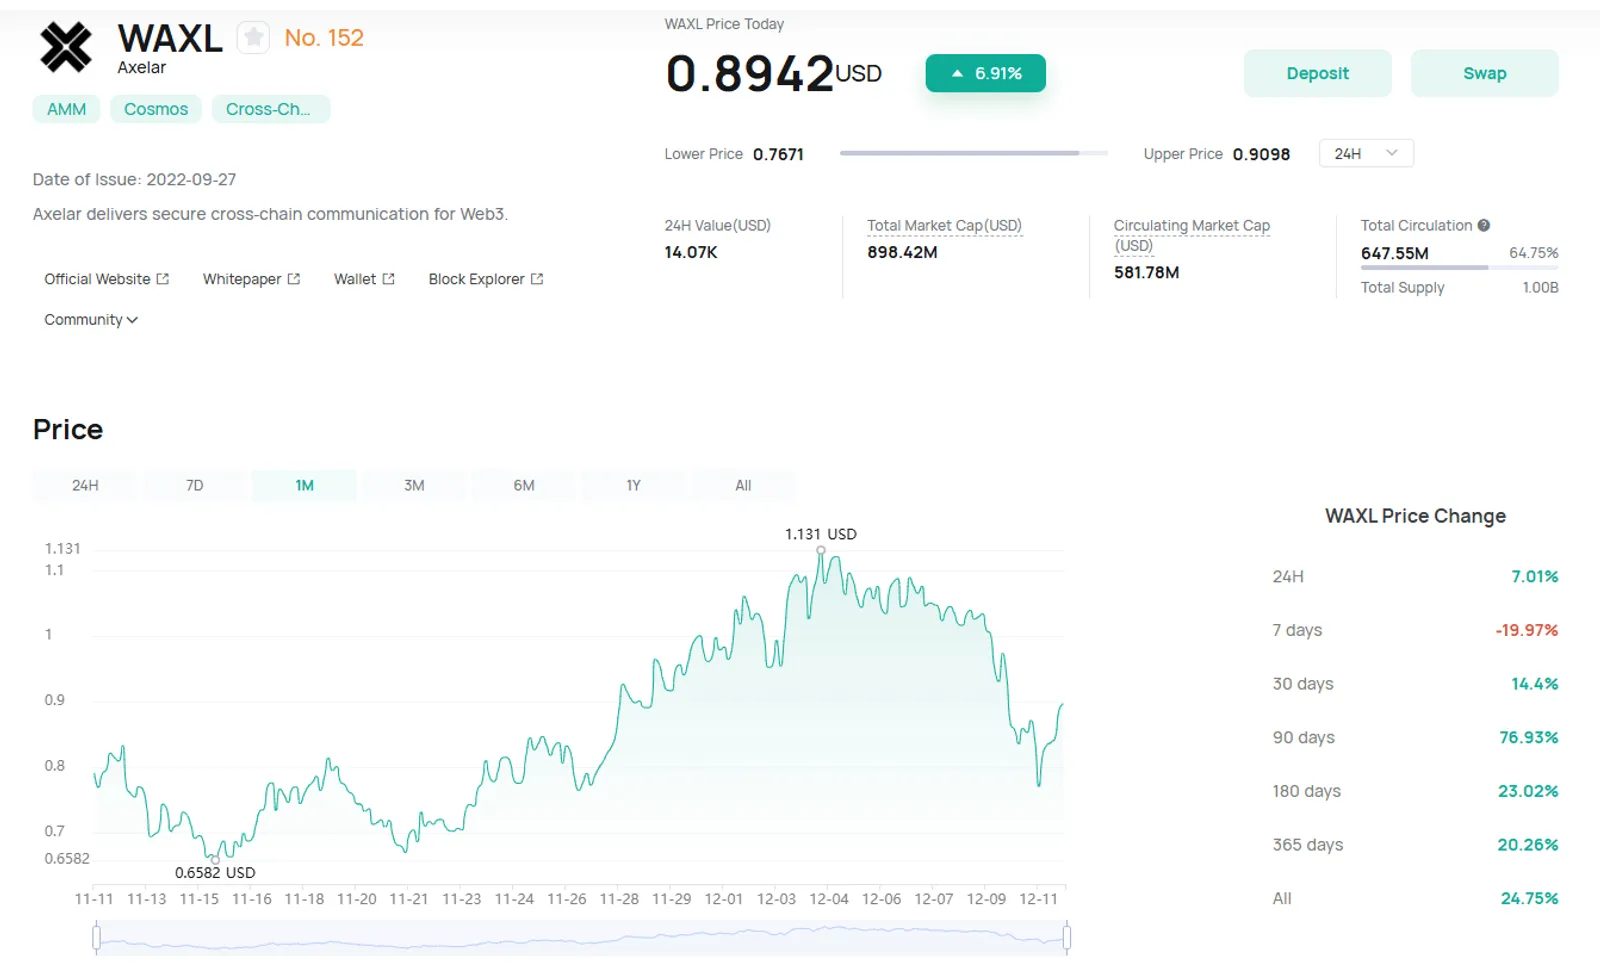Click the Whitepaper external link icon
The height and width of the screenshot is (962, 1600).
click(x=294, y=279)
